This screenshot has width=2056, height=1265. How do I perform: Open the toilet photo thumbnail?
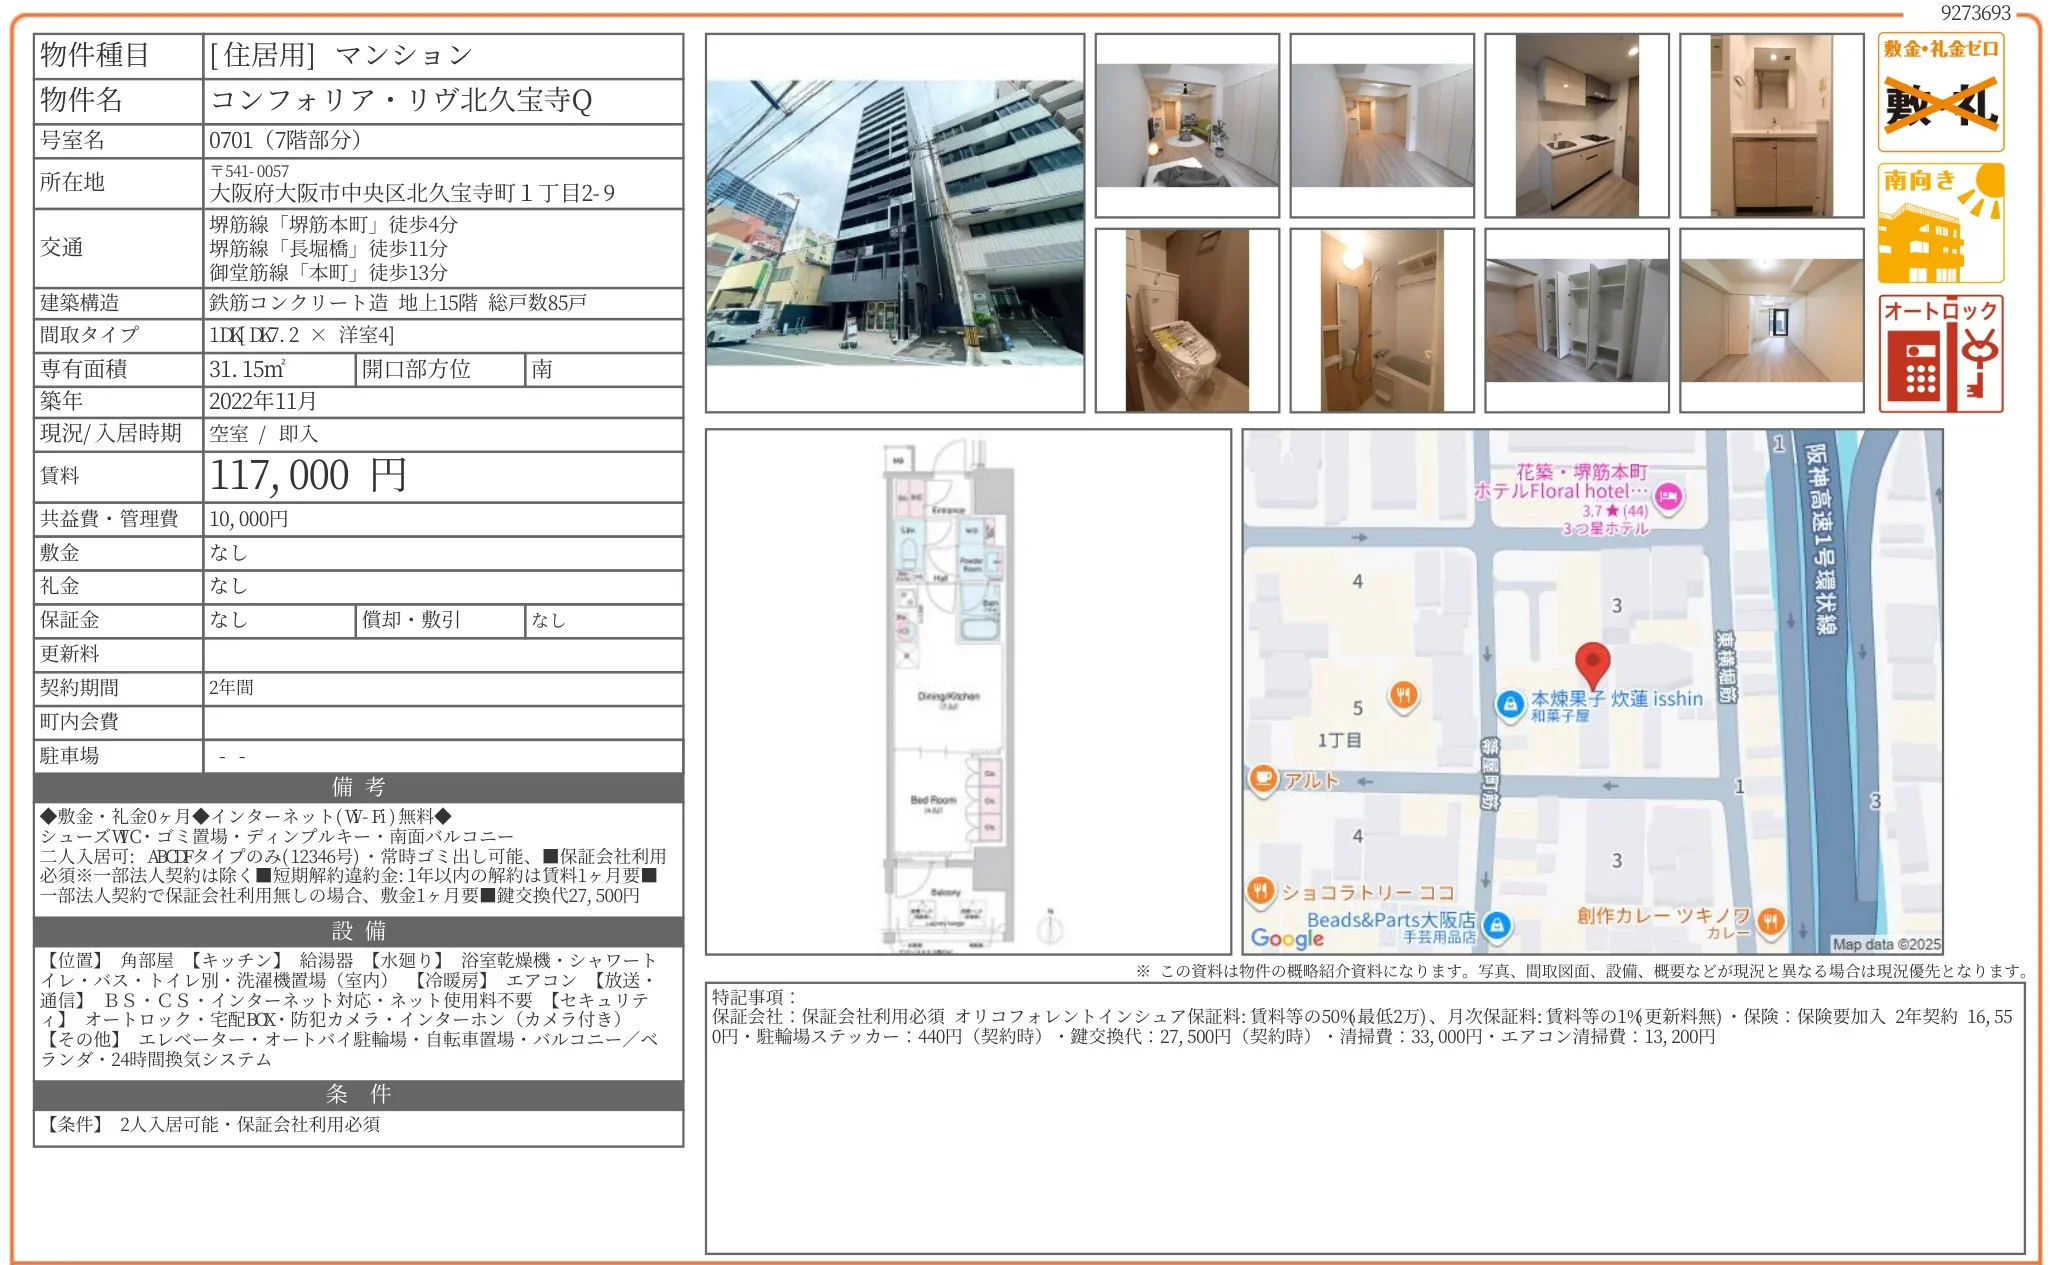(1187, 320)
